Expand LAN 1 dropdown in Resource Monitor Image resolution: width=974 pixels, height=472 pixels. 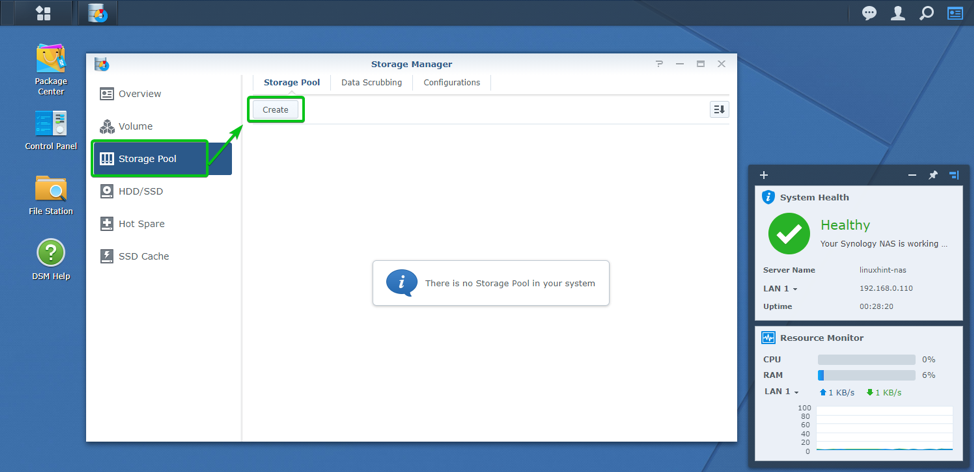tap(781, 392)
